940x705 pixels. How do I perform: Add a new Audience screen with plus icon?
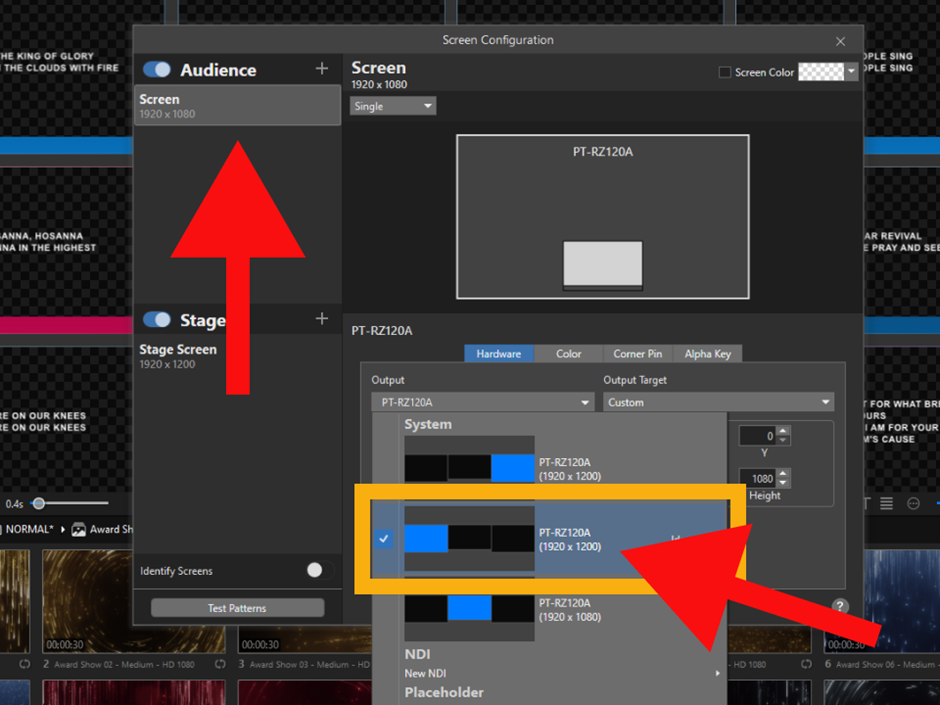pos(322,69)
